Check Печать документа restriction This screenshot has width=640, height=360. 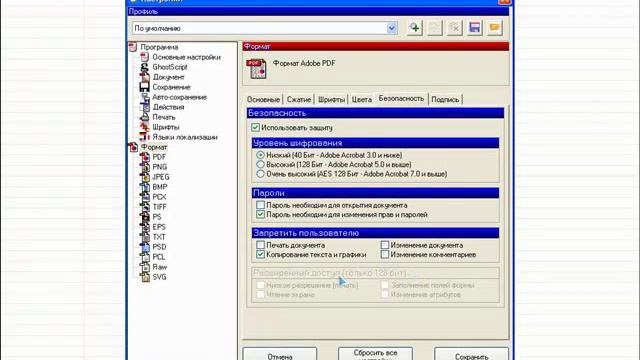[260, 245]
